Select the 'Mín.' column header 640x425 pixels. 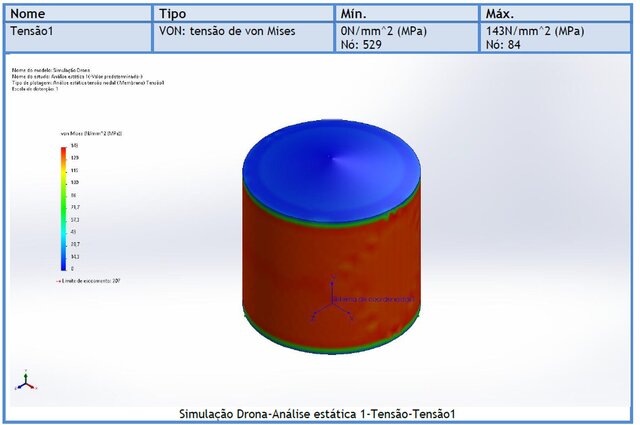pyautogui.click(x=356, y=14)
